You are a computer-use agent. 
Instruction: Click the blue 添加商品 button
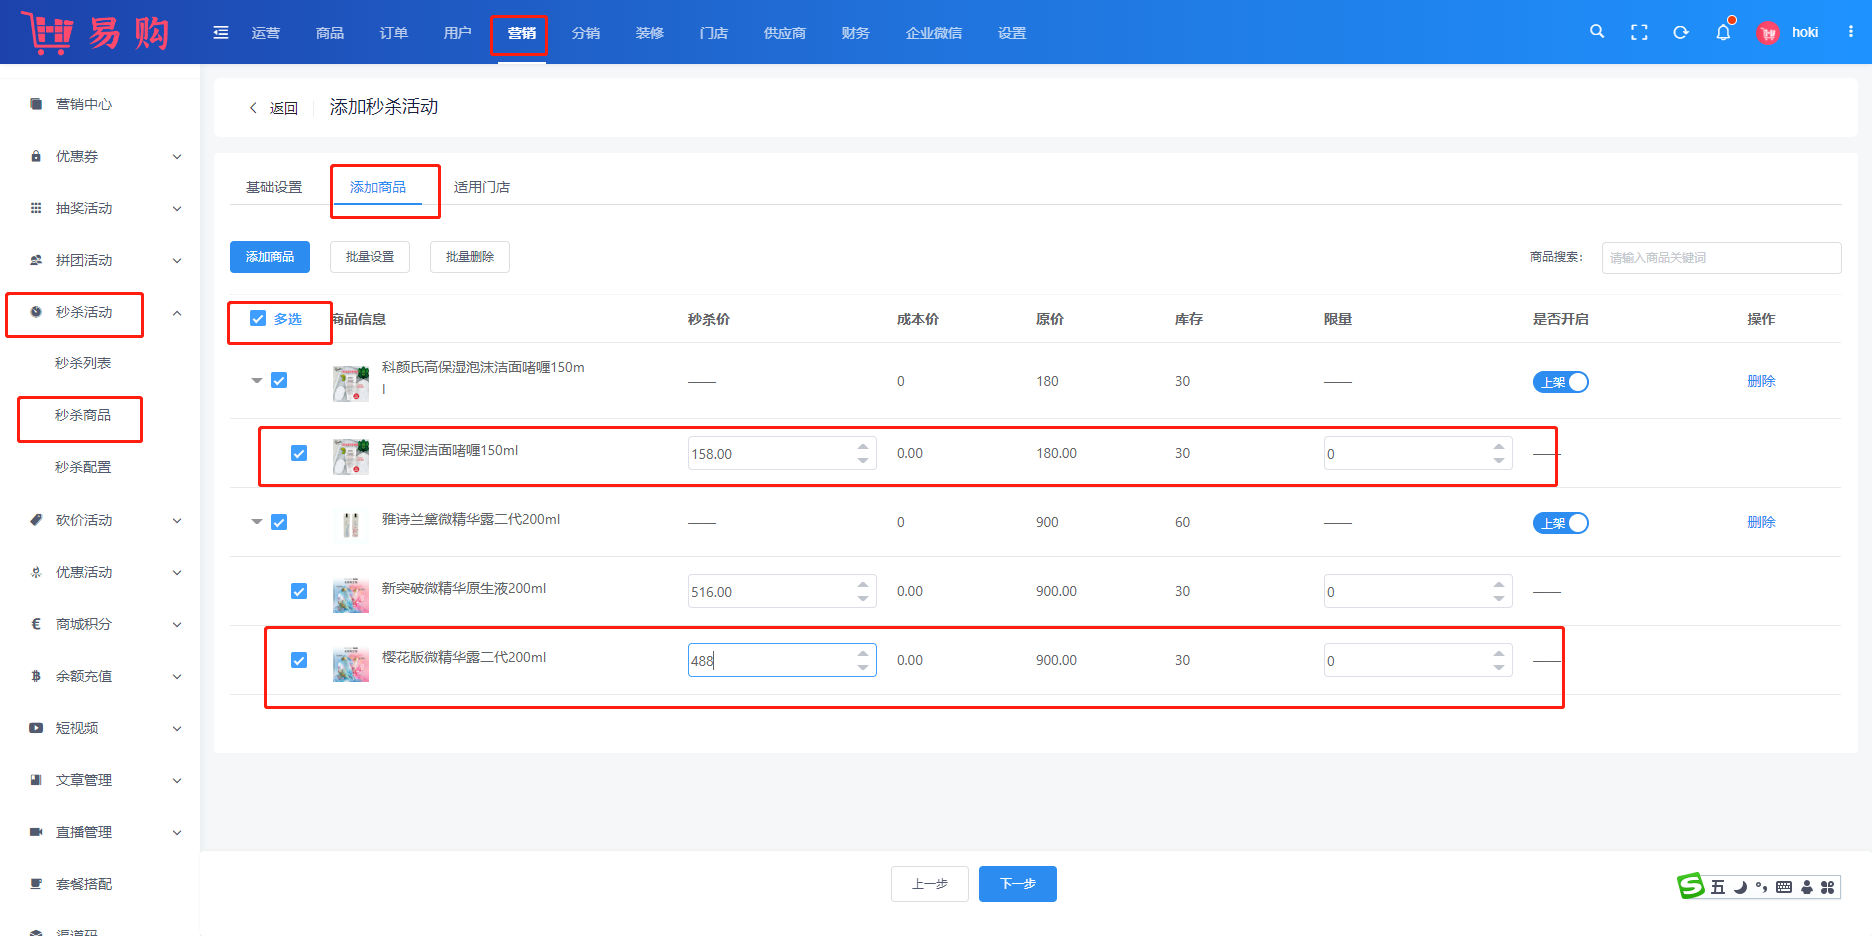[x=270, y=257]
